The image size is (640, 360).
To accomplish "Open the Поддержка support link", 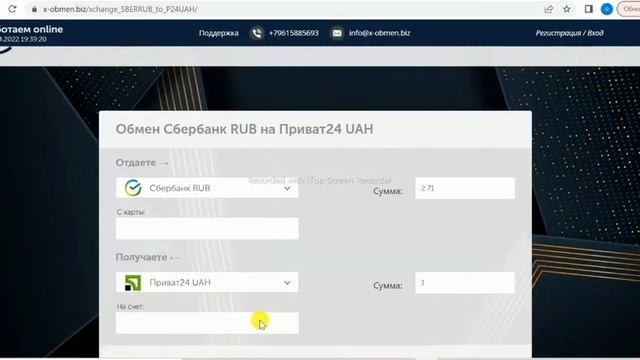I will (219, 33).
